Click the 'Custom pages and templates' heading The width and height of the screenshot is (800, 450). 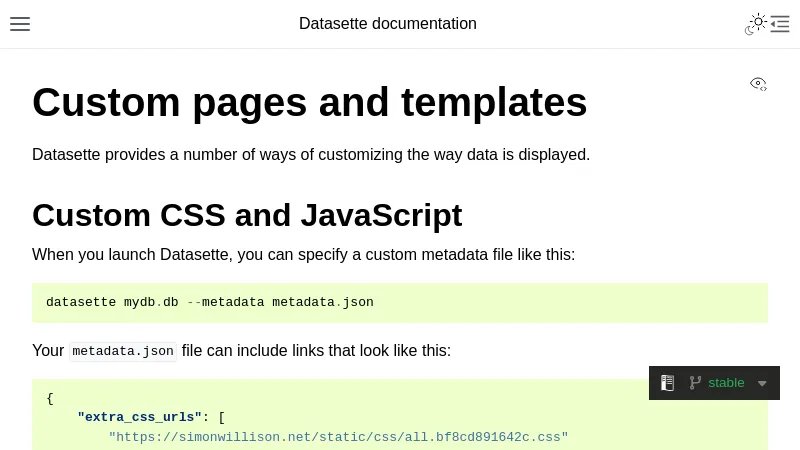[309, 102]
